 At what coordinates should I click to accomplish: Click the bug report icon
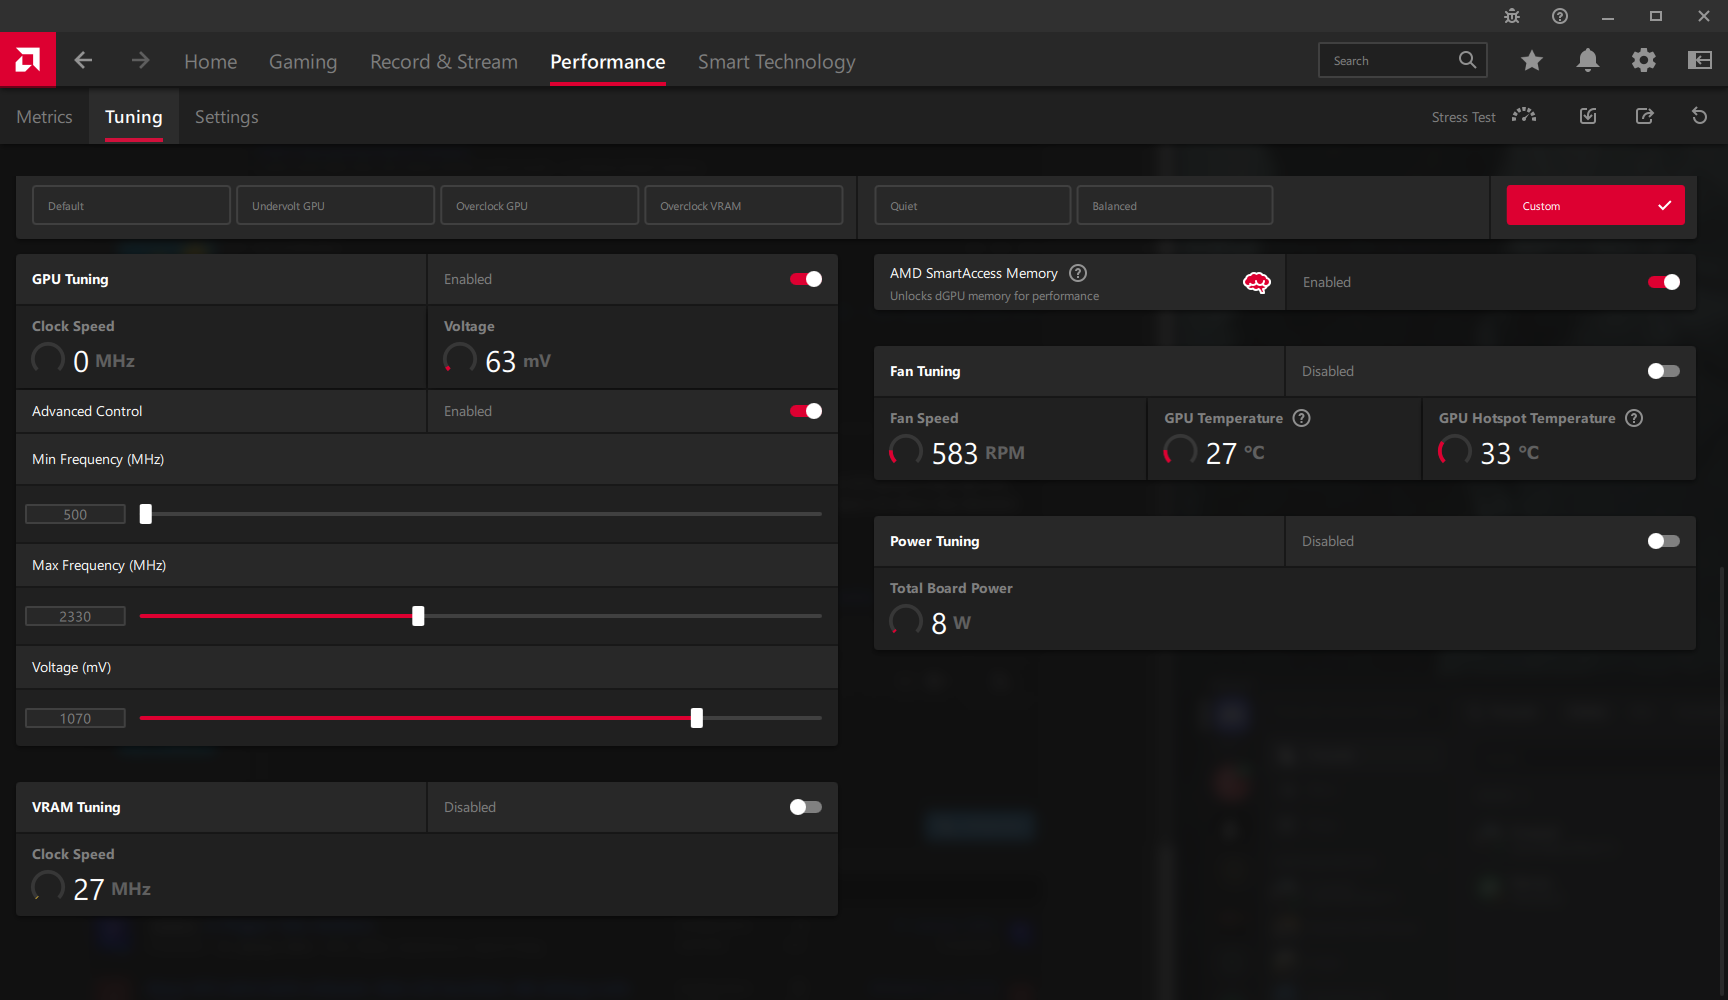point(1512,16)
